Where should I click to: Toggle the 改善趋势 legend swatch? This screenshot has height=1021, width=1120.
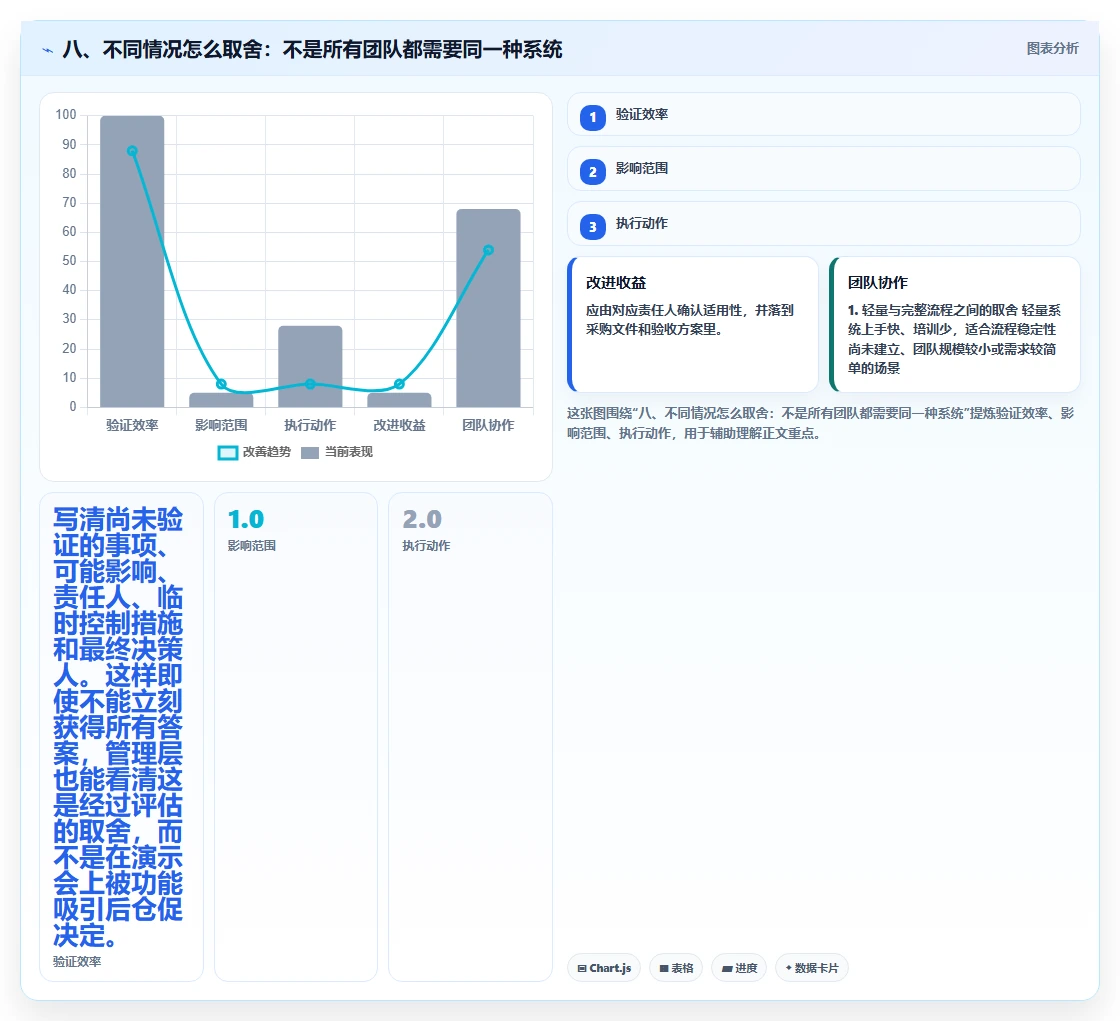(227, 452)
